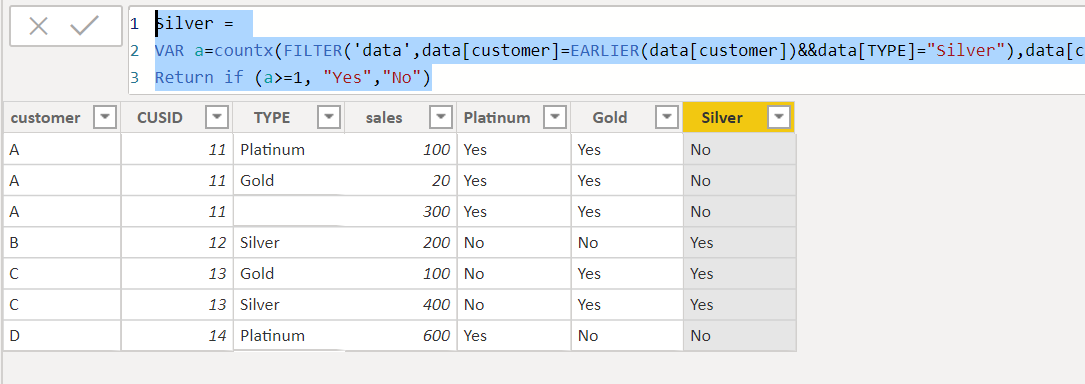The image size is (1085, 384).
Task: Select sales cell with value 20
Action: pos(400,181)
